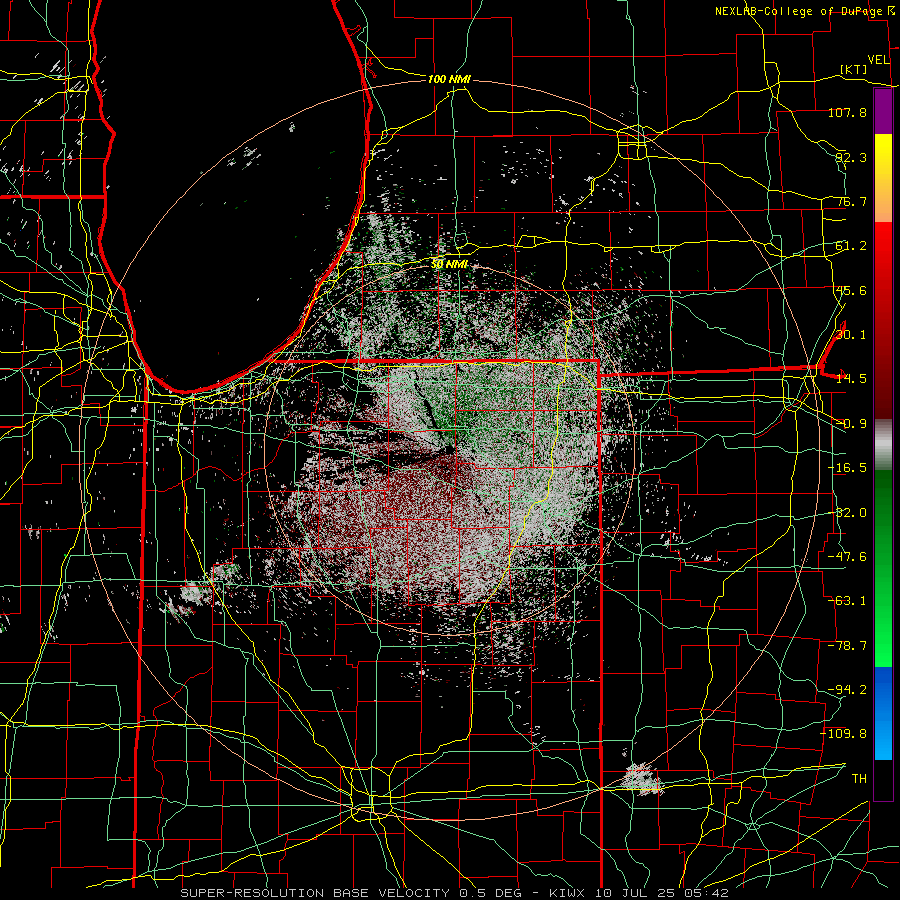Viewport: 900px width, 900px height.
Task: Click the -47.6 velocity scale value
Action: pos(847,557)
